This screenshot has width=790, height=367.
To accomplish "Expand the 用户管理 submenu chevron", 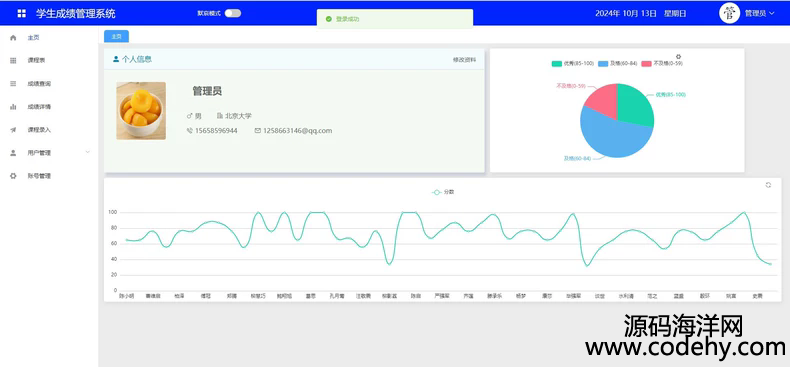I will [88, 152].
